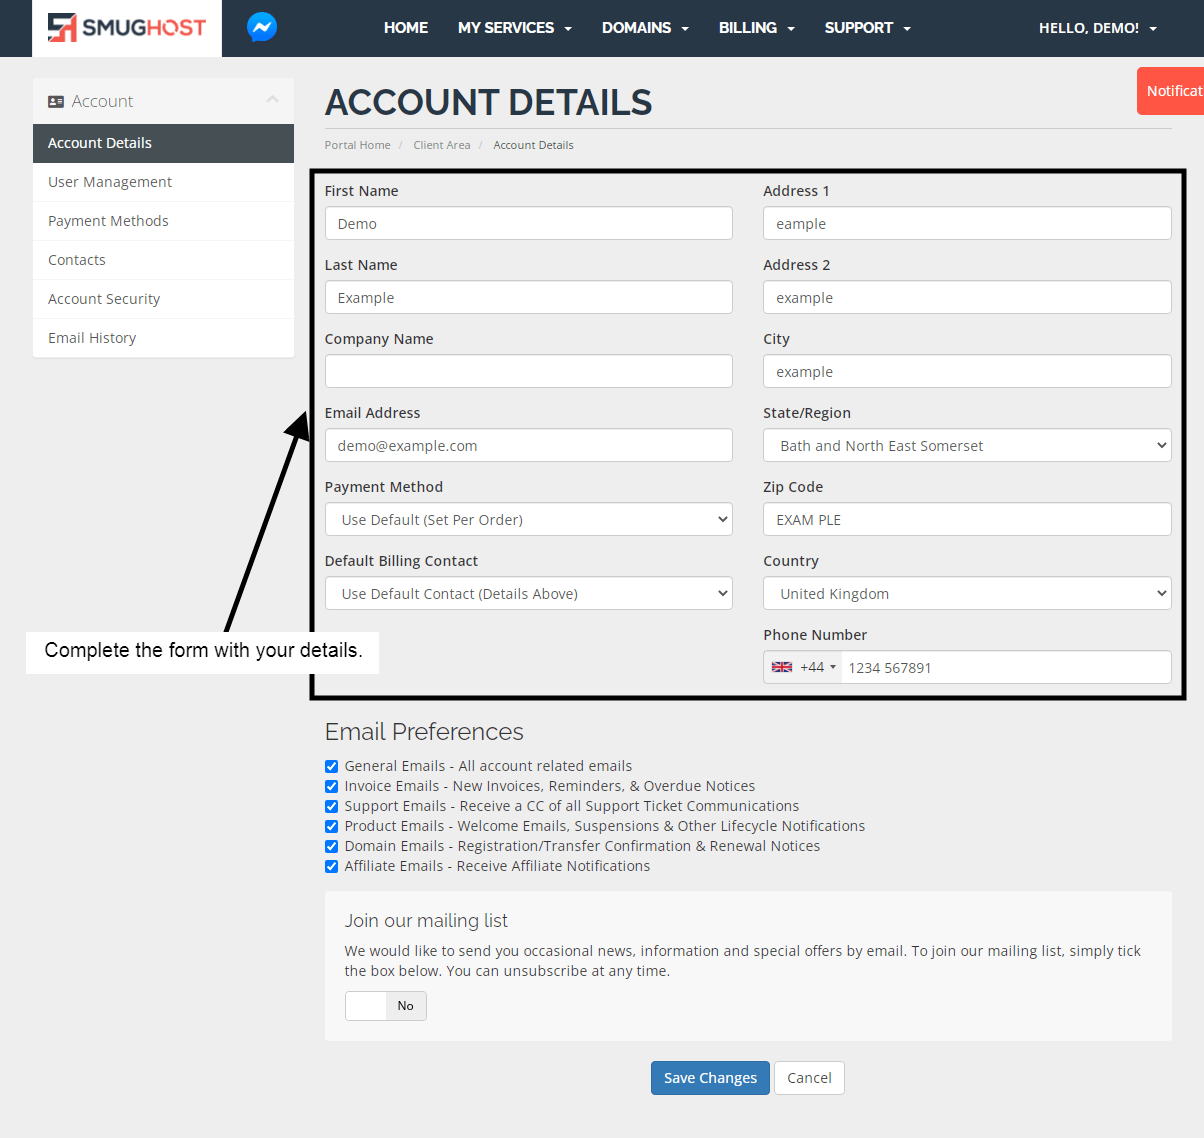
Task: Open the Billing menu
Action: click(756, 28)
